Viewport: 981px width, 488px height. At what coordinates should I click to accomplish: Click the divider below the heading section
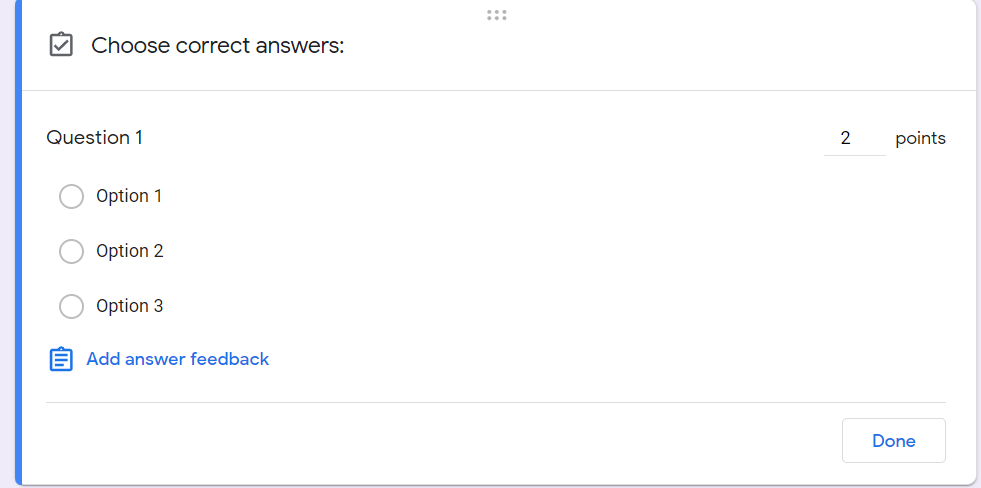[496, 90]
